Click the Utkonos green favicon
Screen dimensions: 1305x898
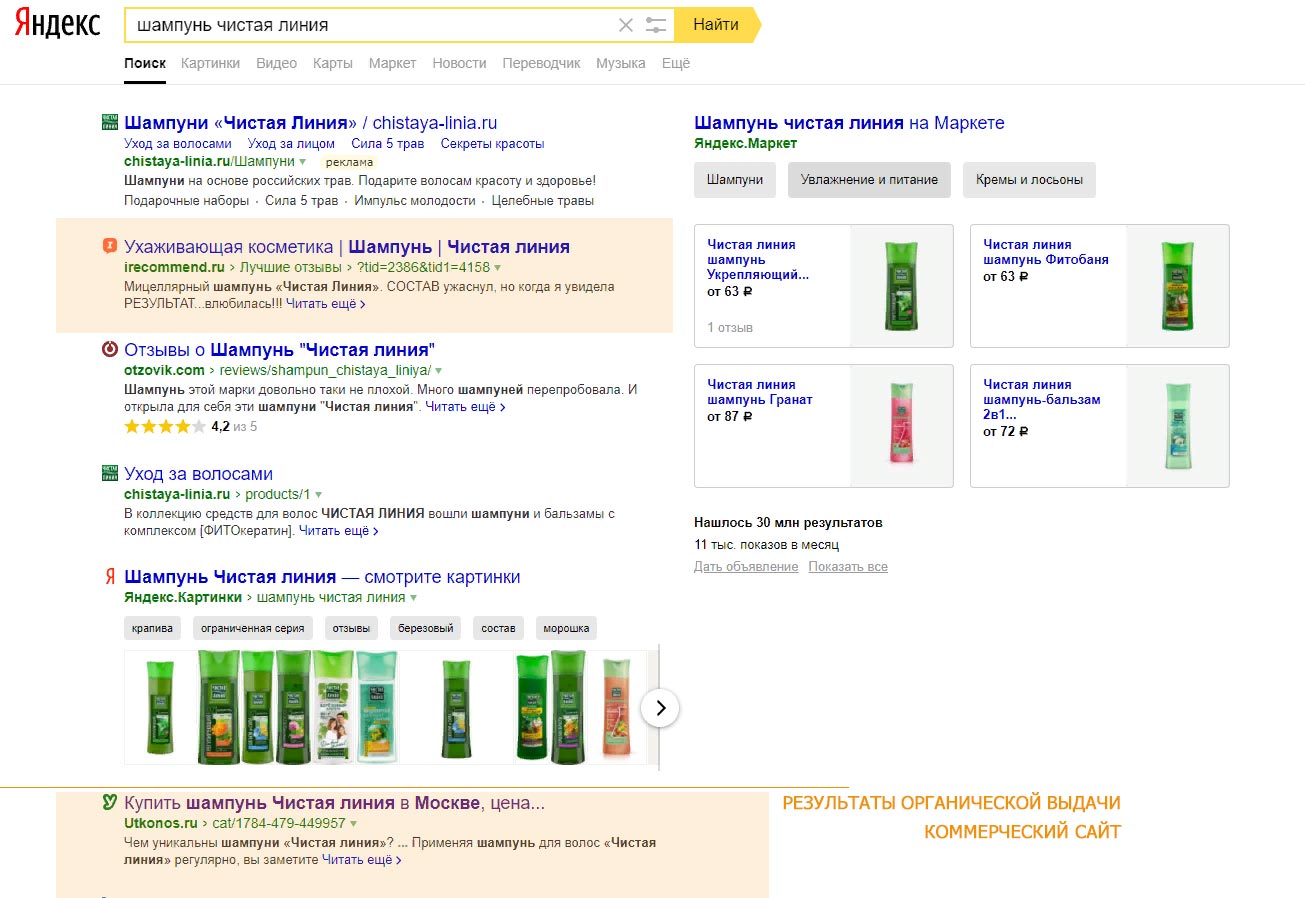pos(110,802)
